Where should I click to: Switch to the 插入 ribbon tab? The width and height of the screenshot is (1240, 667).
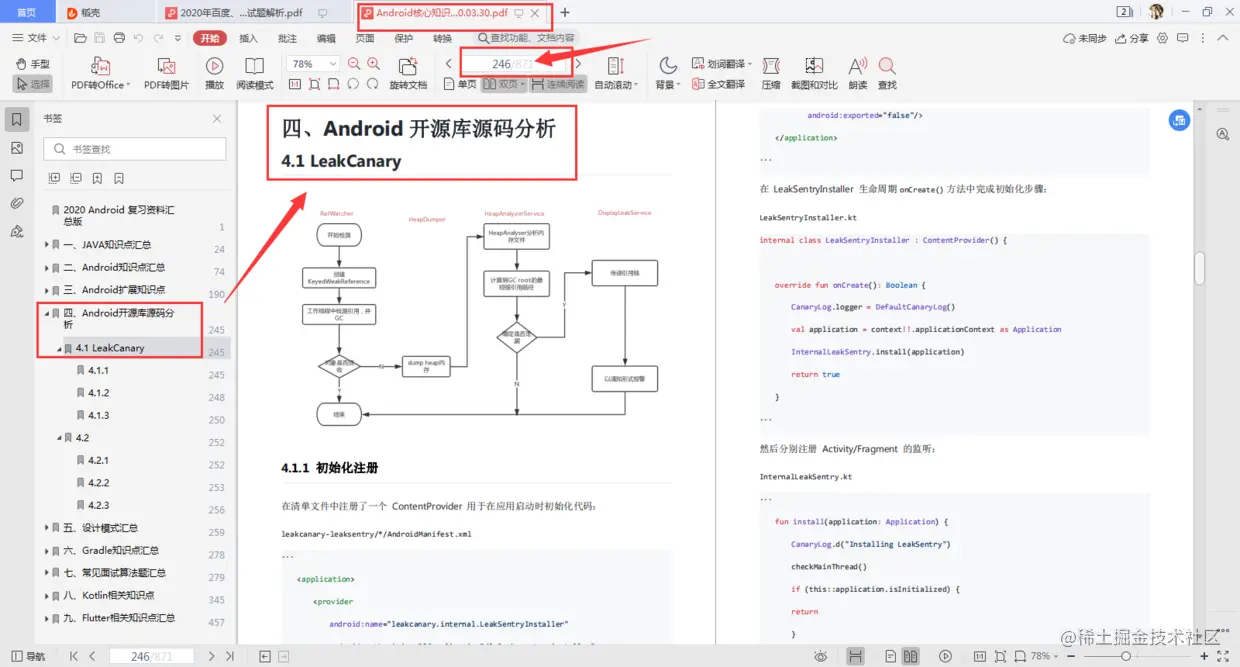248,38
